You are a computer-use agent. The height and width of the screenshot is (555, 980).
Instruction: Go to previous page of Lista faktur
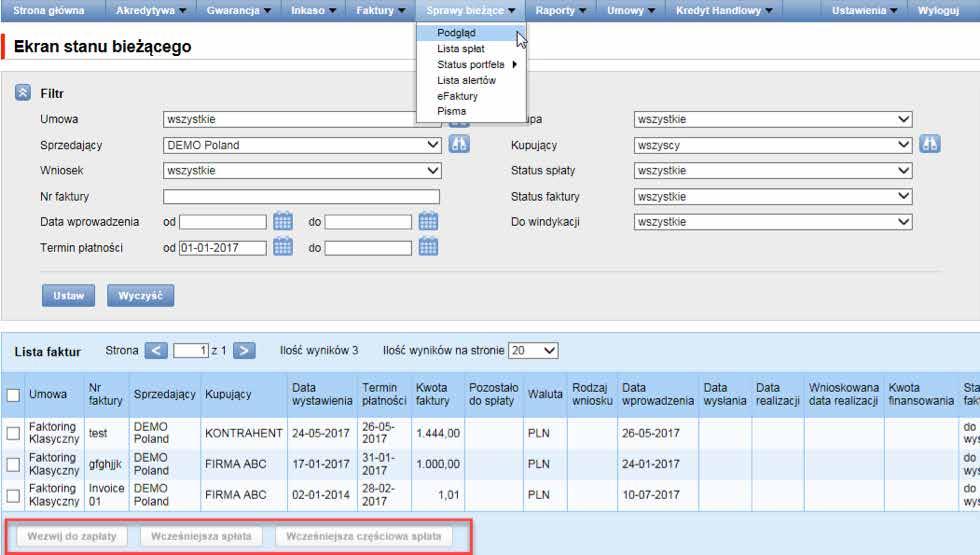[x=156, y=351]
